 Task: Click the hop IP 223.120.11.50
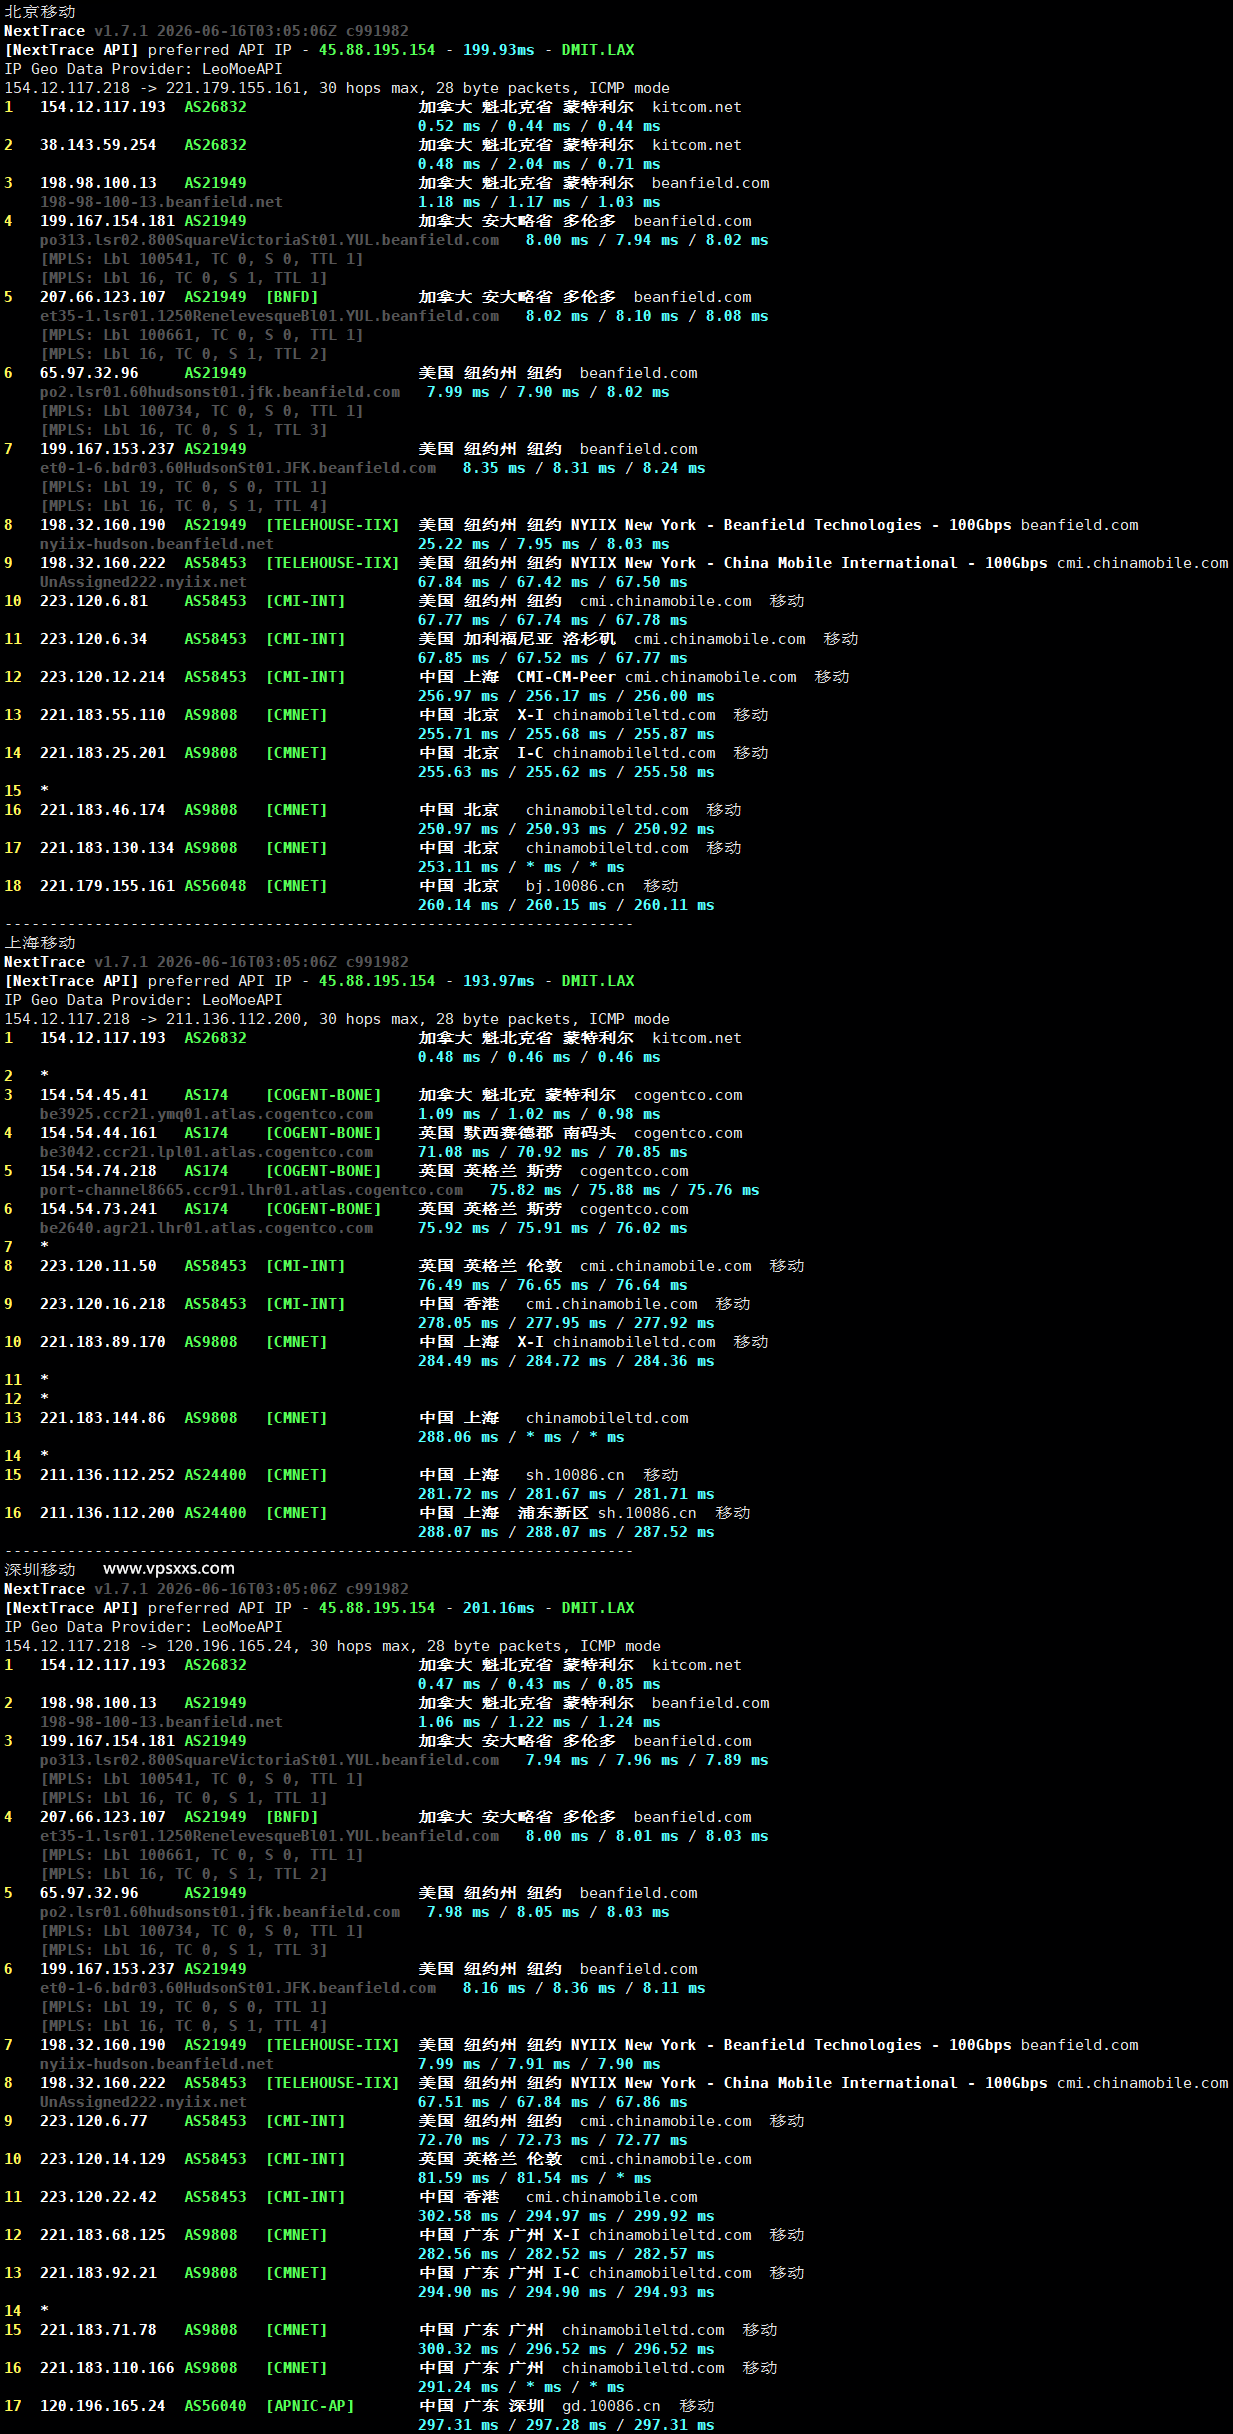pyautogui.click(x=98, y=1266)
